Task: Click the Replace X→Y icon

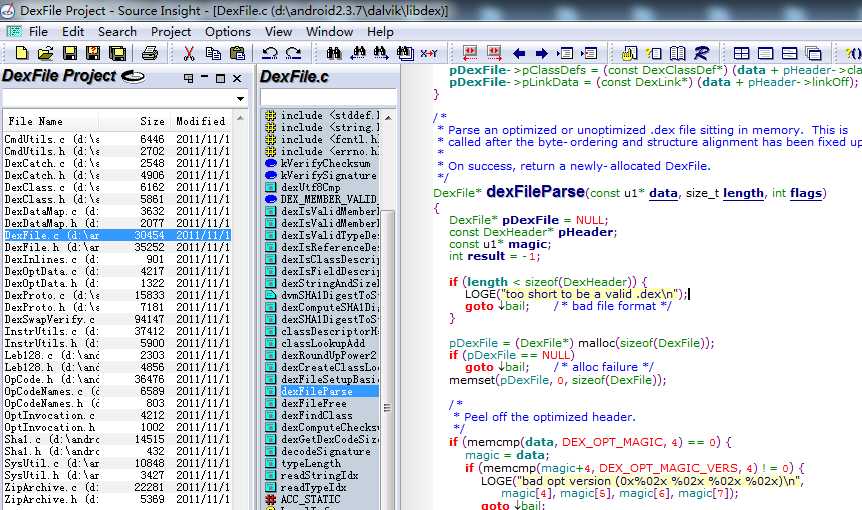Action: [x=429, y=53]
